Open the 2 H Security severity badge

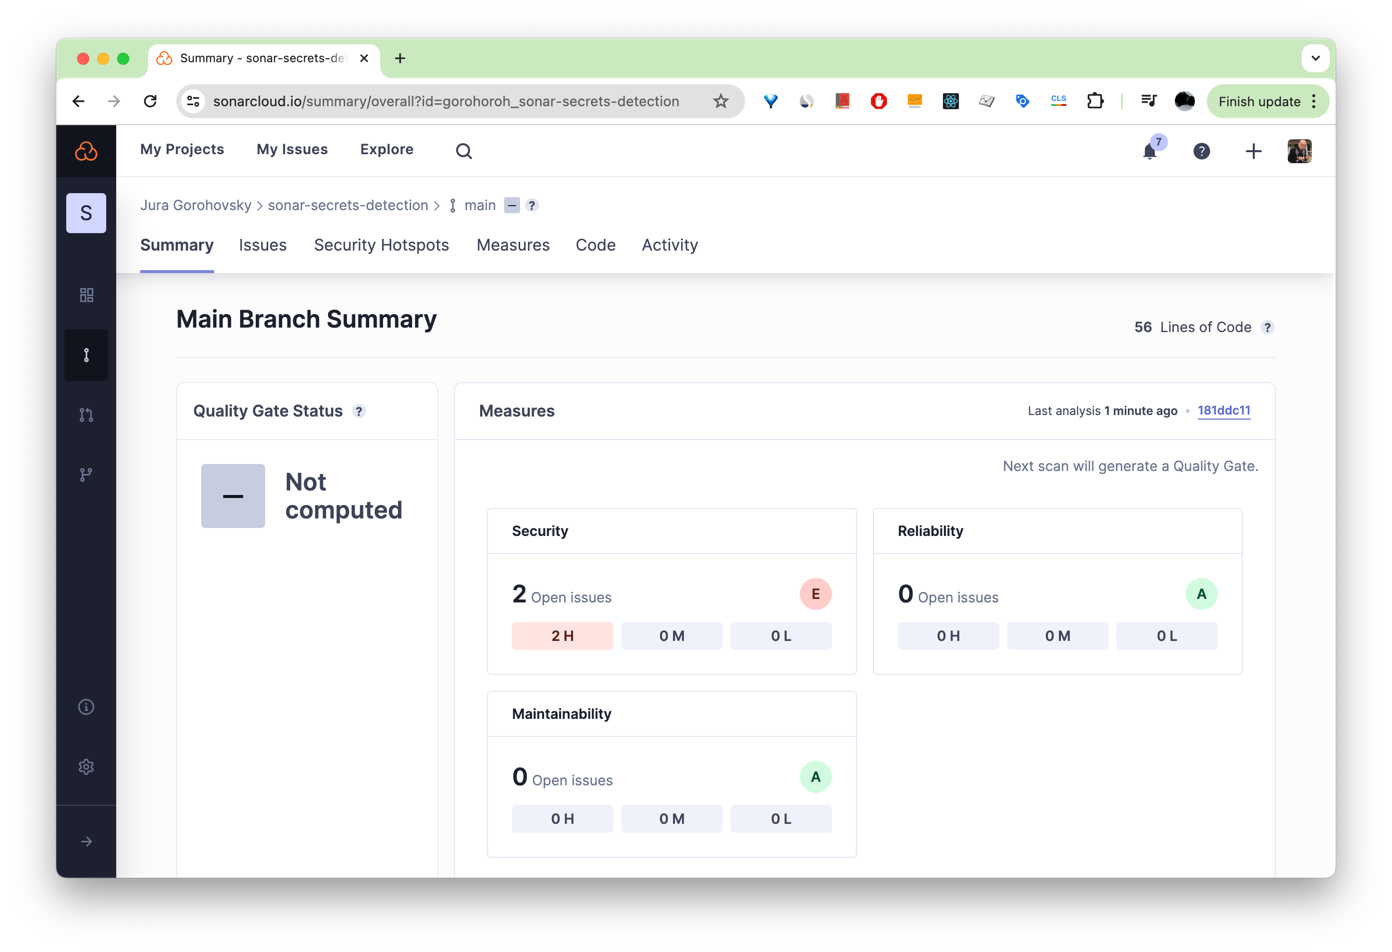point(562,635)
